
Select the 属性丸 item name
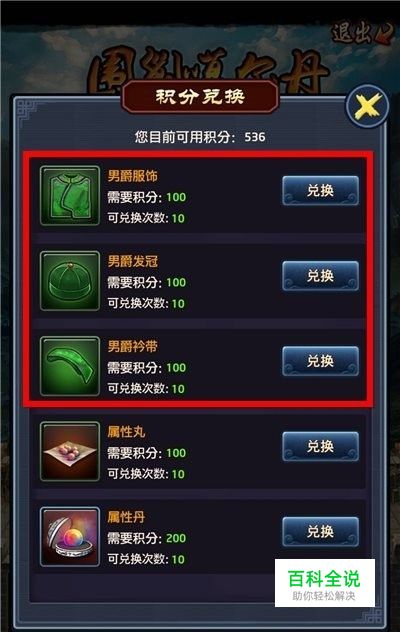tap(126, 432)
